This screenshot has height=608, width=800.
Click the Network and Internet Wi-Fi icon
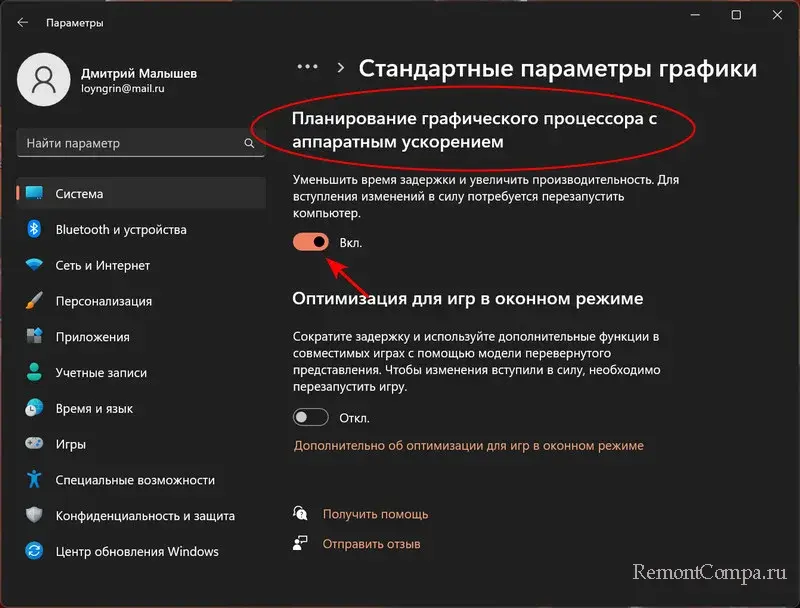pos(35,266)
